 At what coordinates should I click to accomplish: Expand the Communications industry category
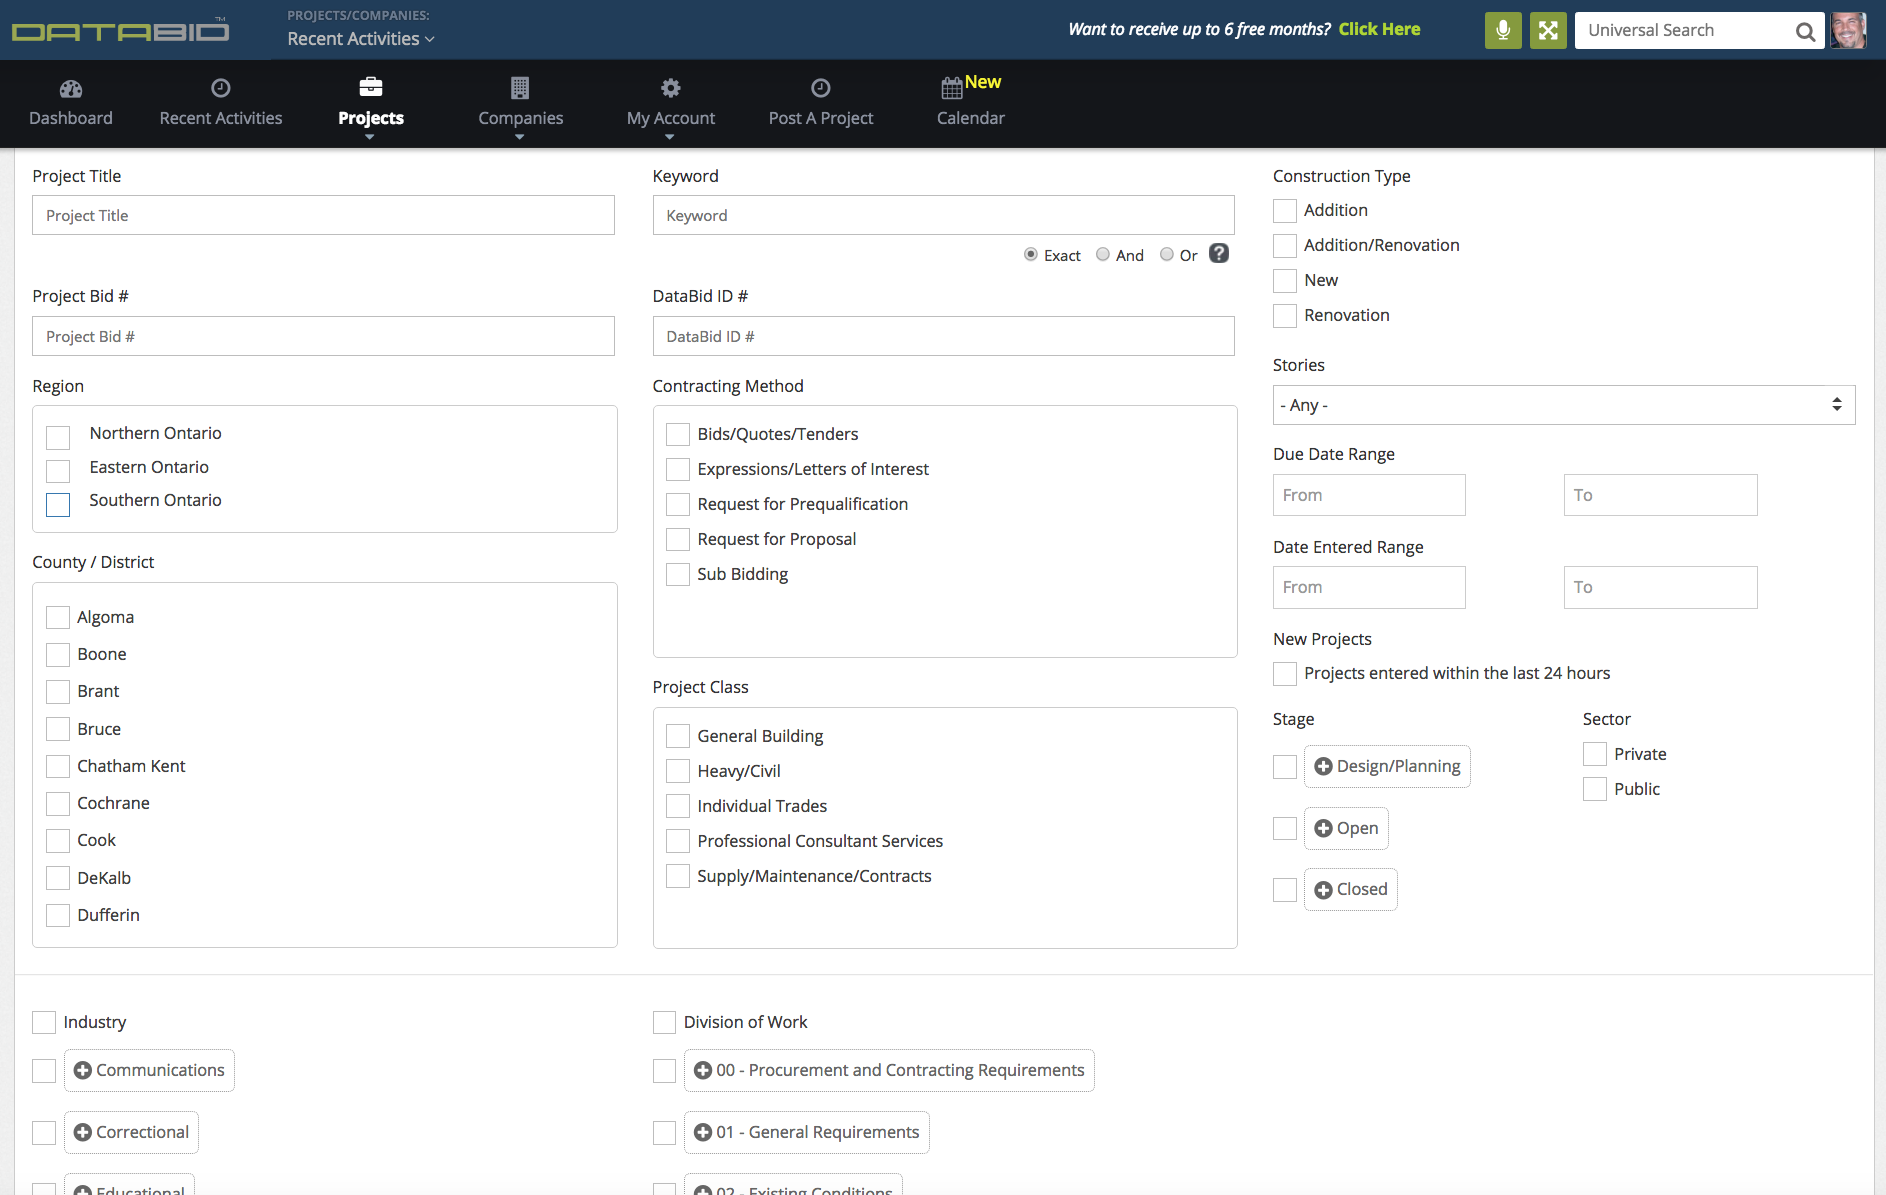click(148, 1070)
